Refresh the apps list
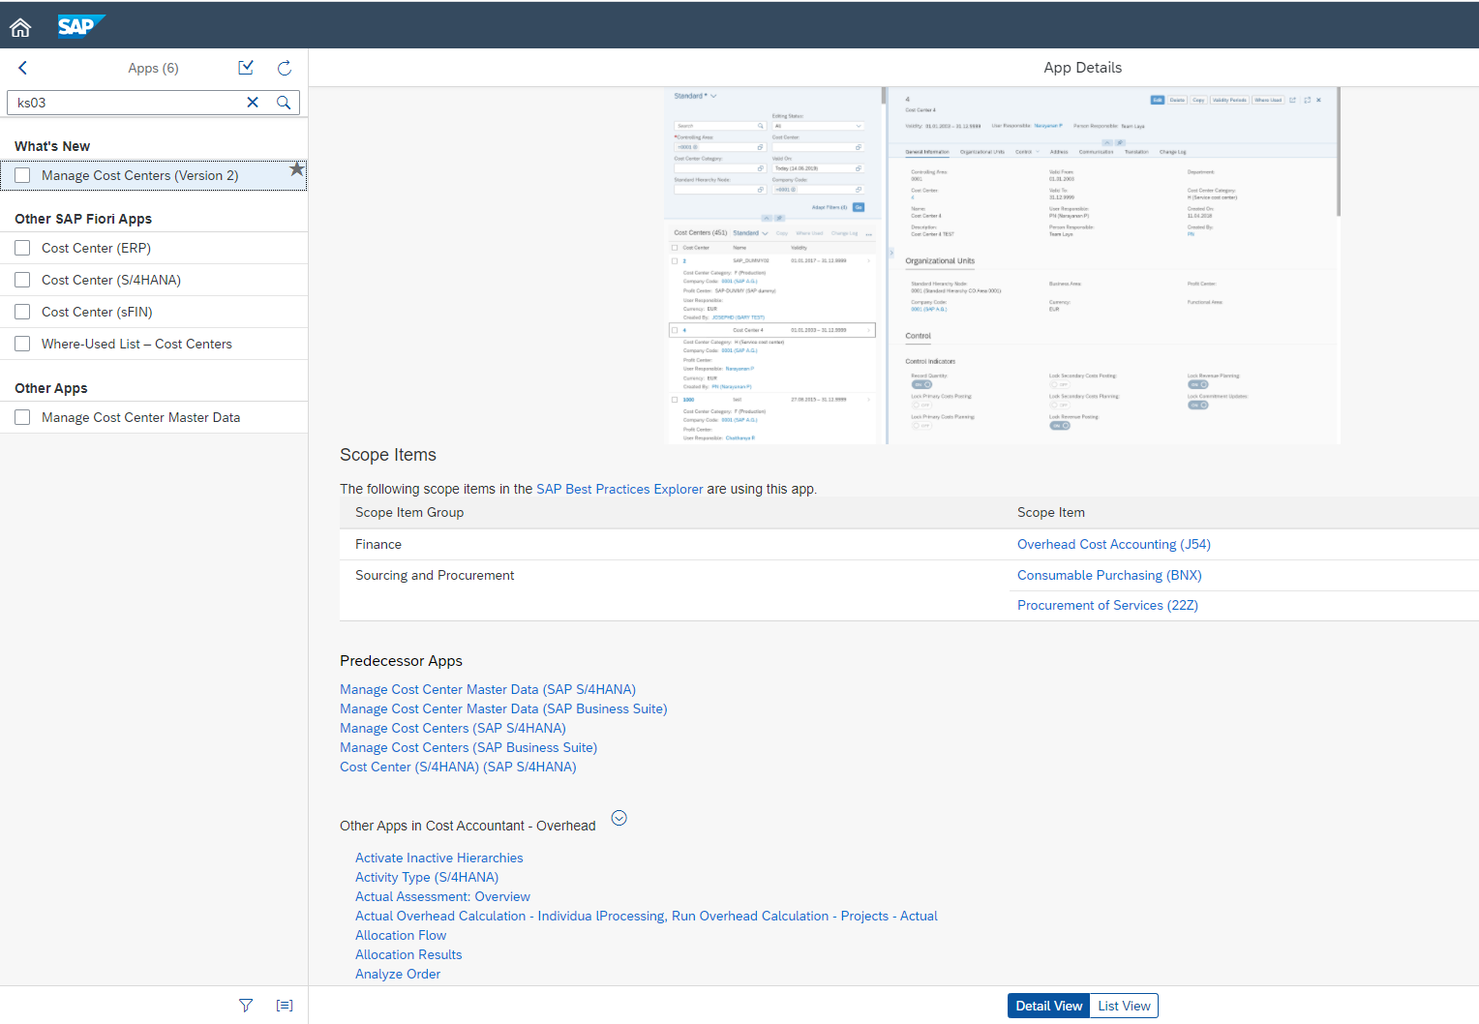Viewport: 1479px width, 1024px height. (x=284, y=68)
